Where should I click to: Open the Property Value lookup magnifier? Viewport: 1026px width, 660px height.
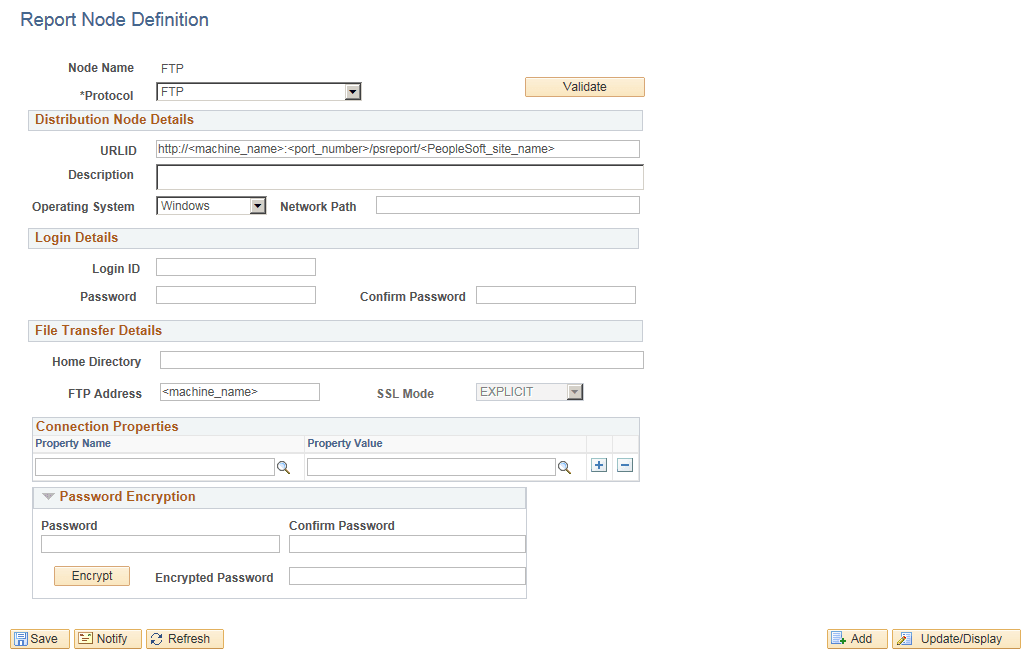point(565,466)
